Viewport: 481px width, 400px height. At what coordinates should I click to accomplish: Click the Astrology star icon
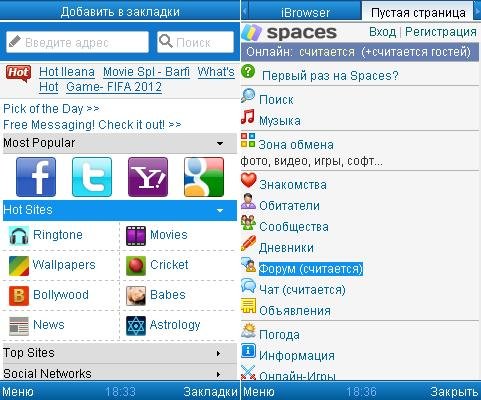click(x=136, y=326)
